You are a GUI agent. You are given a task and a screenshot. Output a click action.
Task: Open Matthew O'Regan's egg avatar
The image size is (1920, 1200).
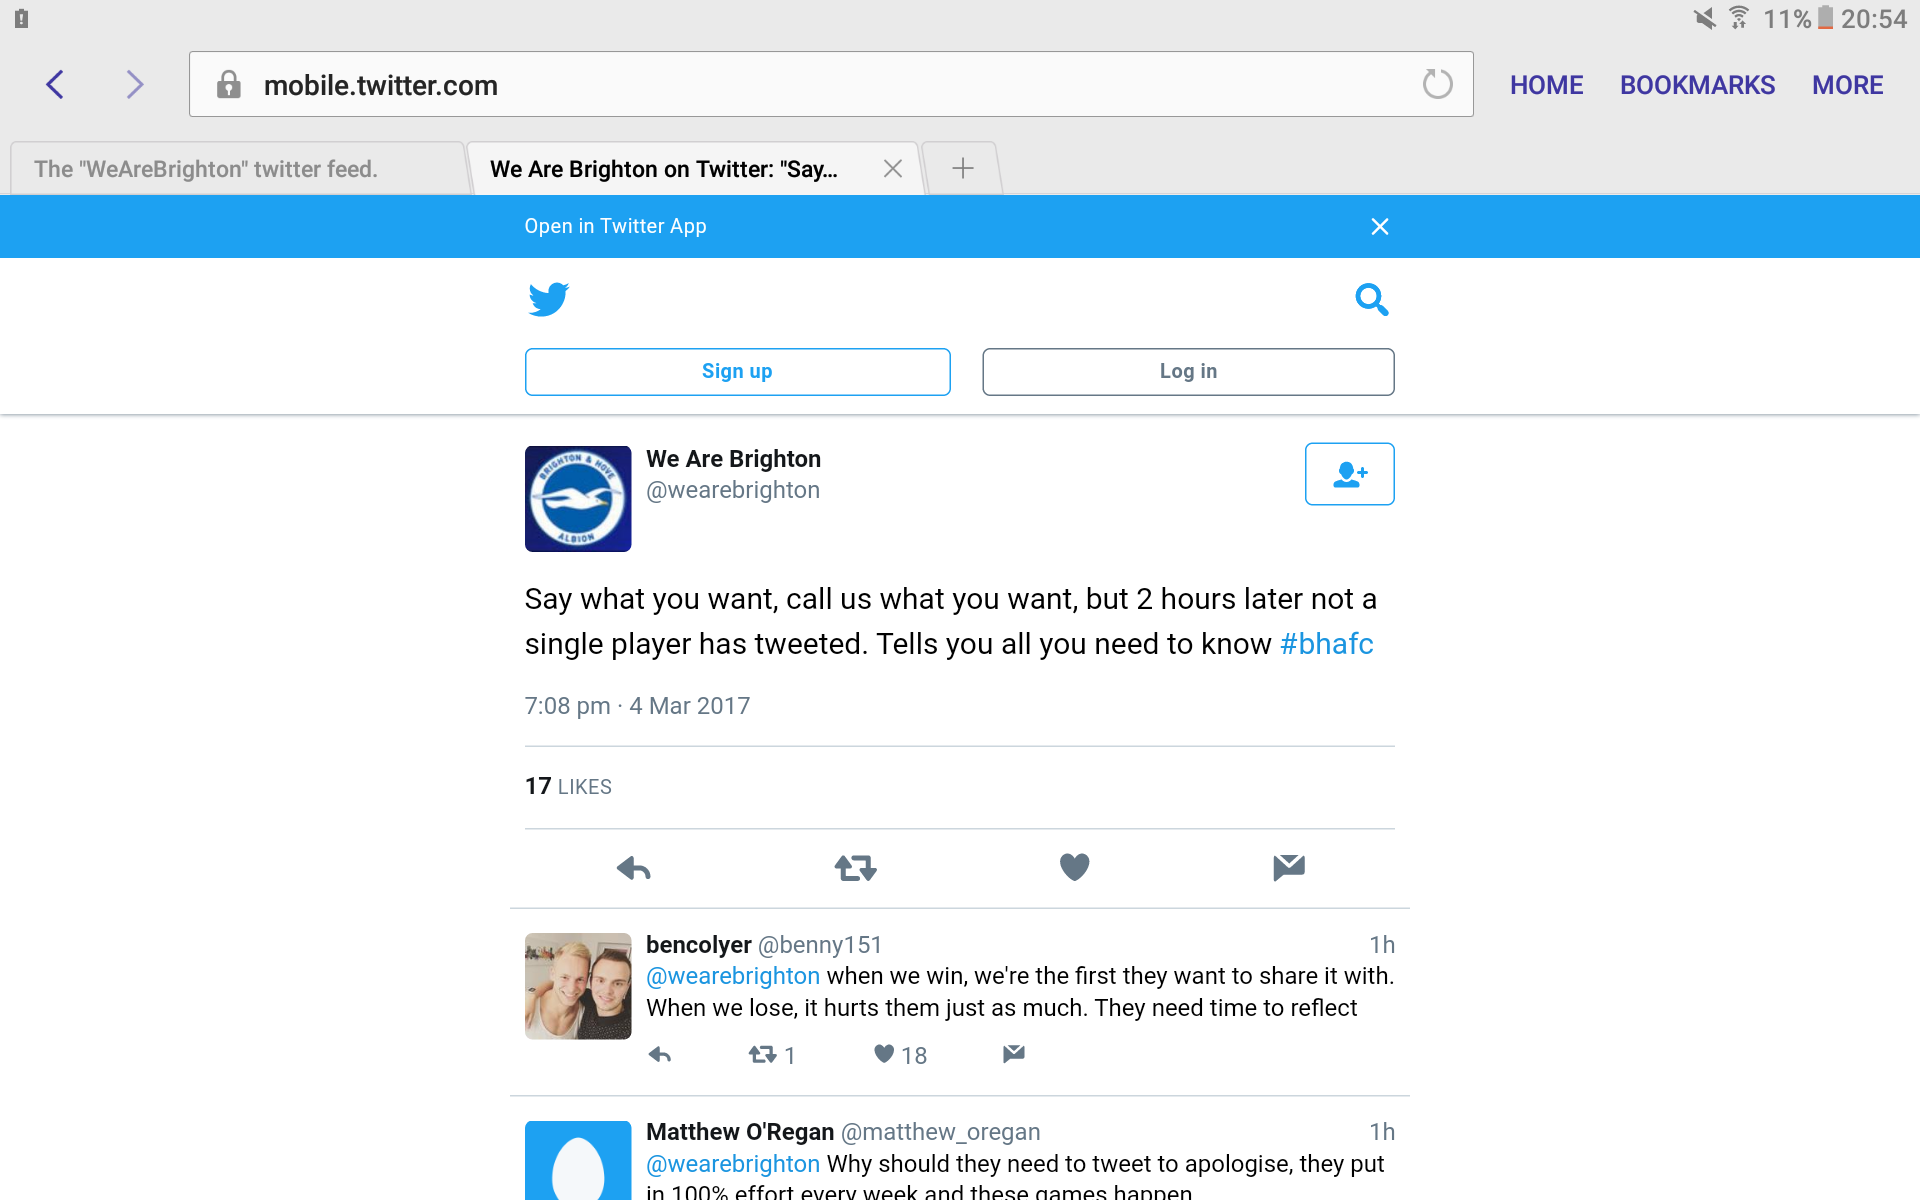click(578, 1160)
